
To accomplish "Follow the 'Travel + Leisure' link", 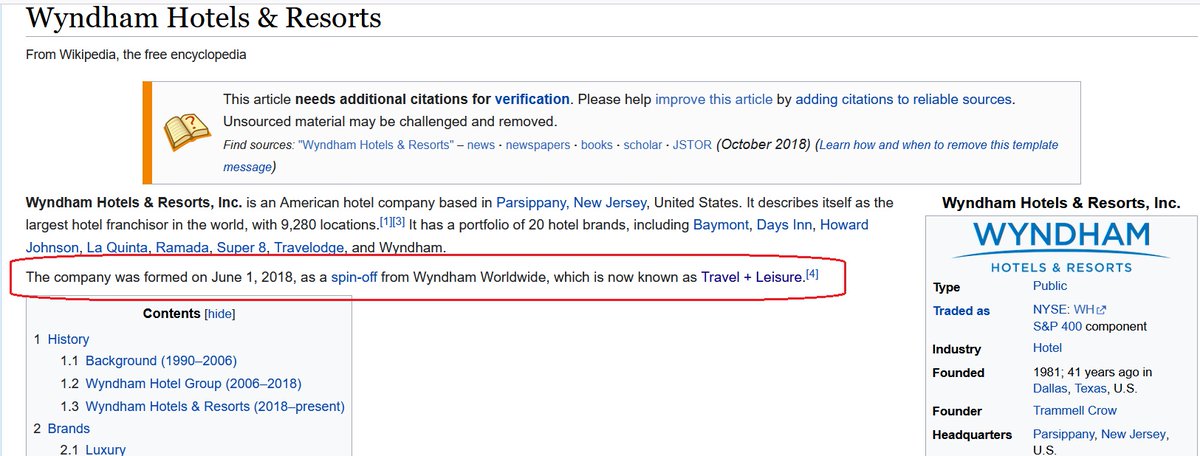I will [x=752, y=276].
